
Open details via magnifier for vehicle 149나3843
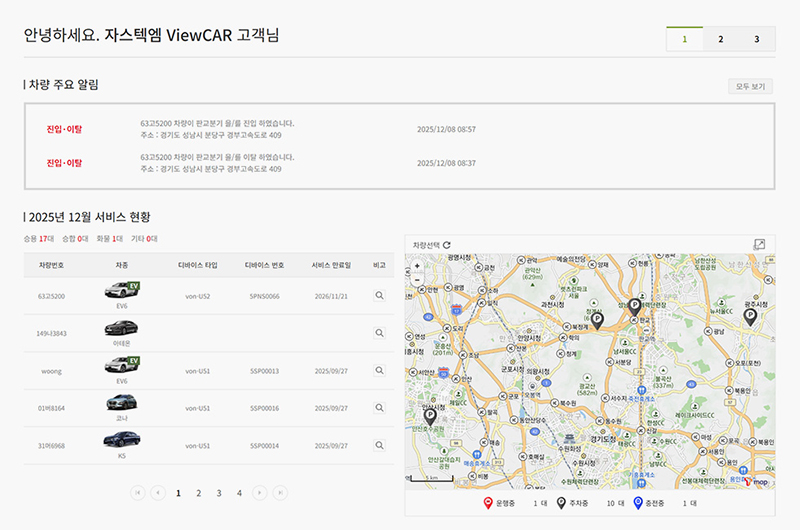tap(379, 333)
